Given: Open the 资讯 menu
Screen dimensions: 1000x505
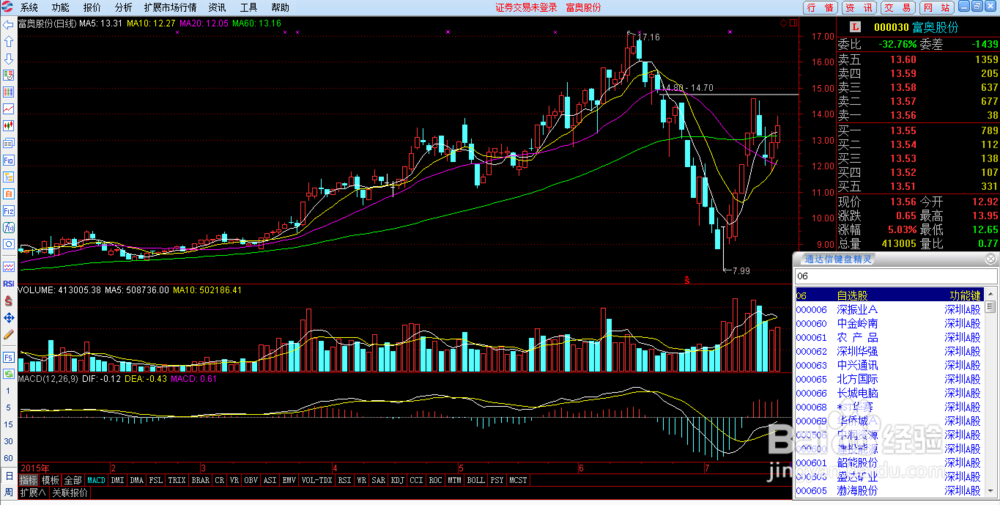Looking at the screenshot, I should (217, 8).
